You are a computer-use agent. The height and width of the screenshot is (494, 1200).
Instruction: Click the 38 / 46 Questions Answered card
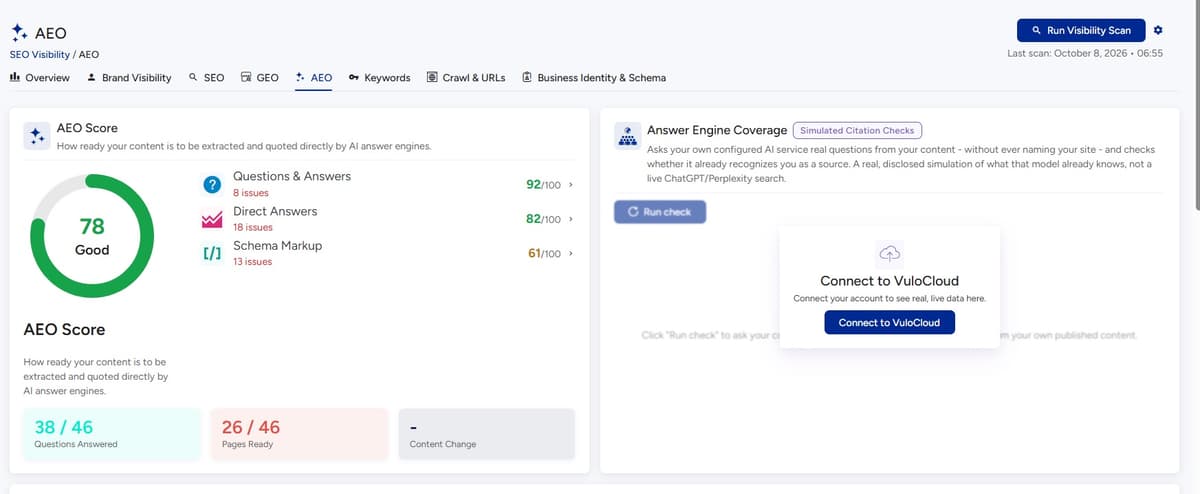(112, 434)
